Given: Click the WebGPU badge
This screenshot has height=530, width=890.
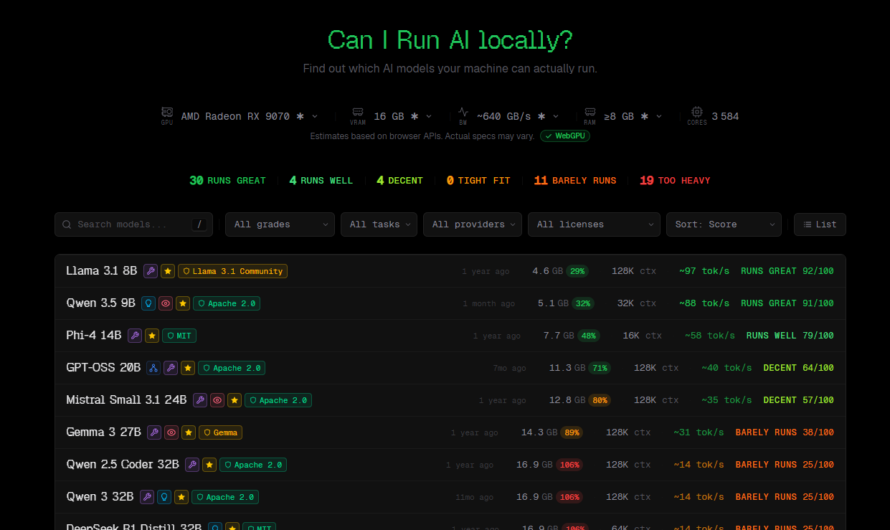Looking at the screenshot, I should pyautogui.click(x=565, y=136).
